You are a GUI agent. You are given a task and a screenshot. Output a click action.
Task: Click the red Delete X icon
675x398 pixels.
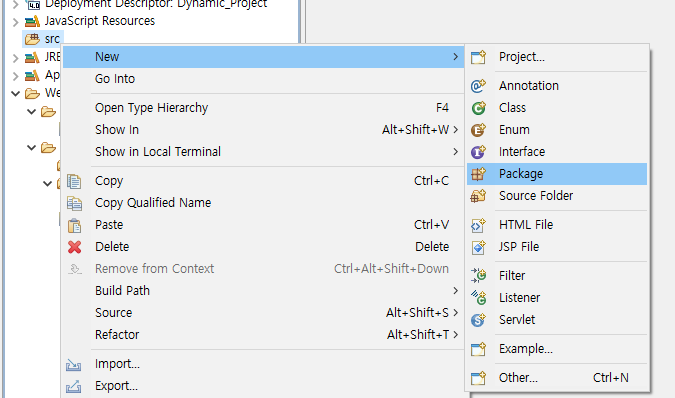click(74, 247)
